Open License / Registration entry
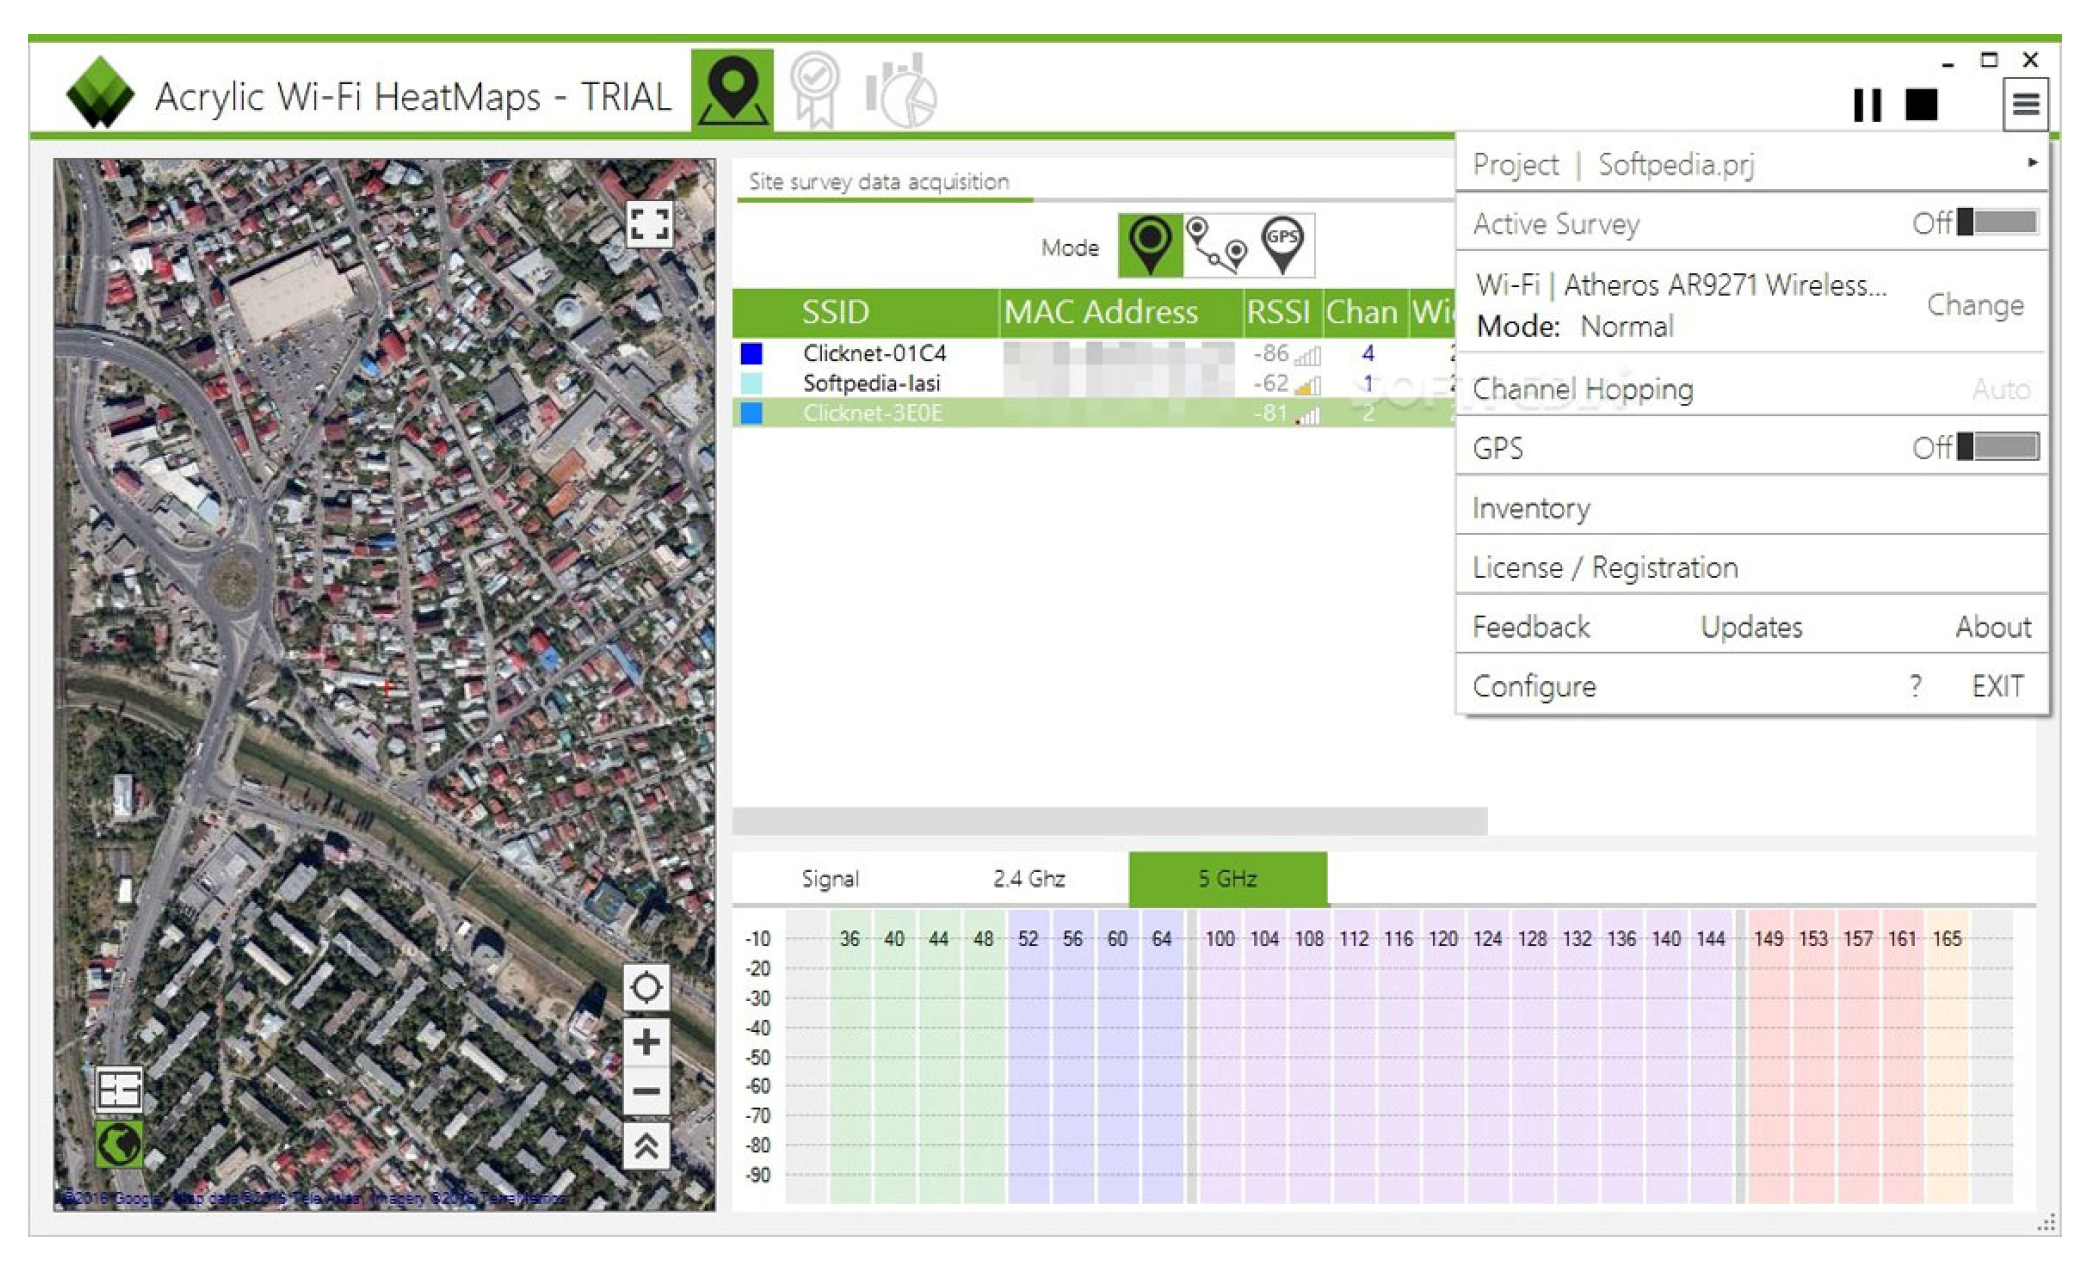Viewport: 2095px width, 1268px height. [1752, 567]
